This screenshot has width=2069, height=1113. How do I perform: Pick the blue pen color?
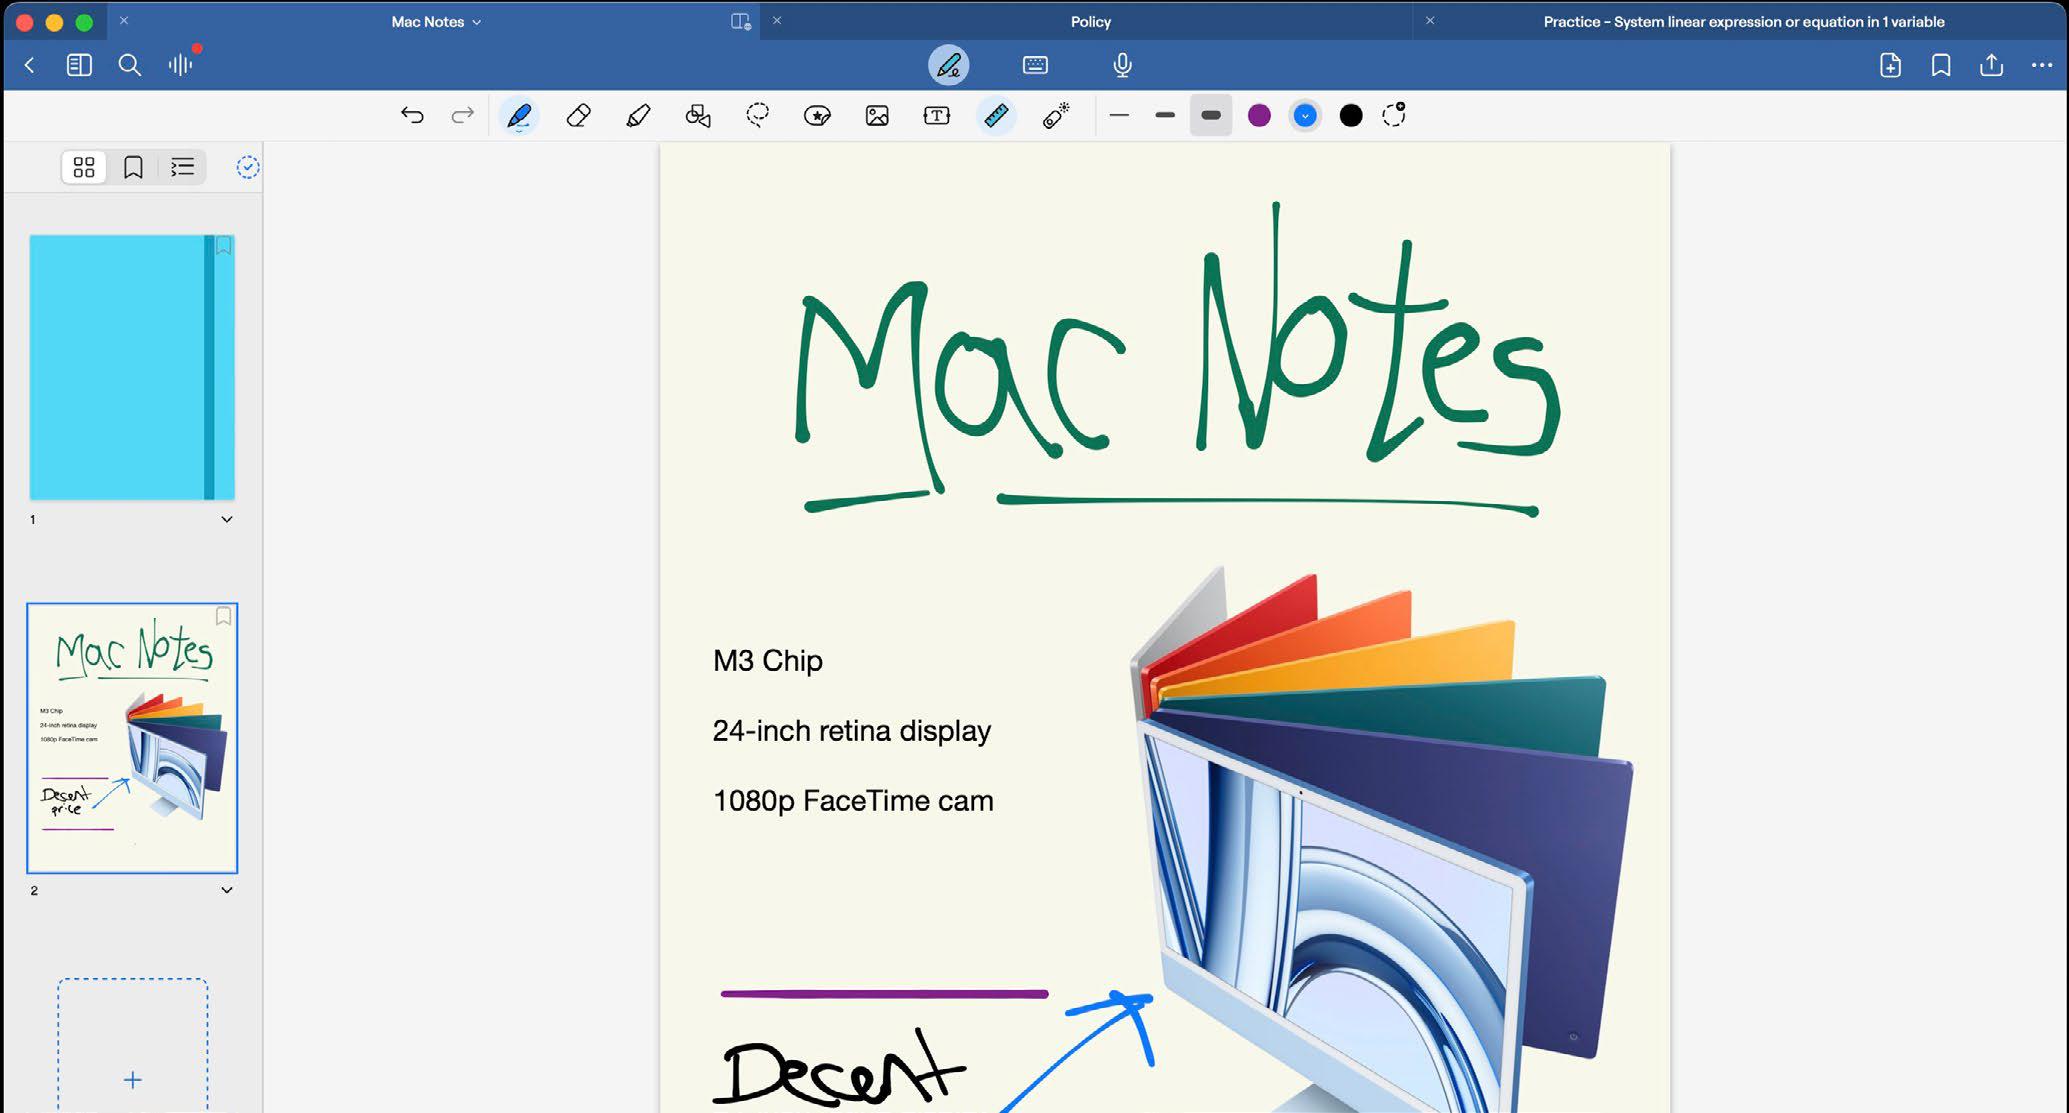tap(1305, 116)
